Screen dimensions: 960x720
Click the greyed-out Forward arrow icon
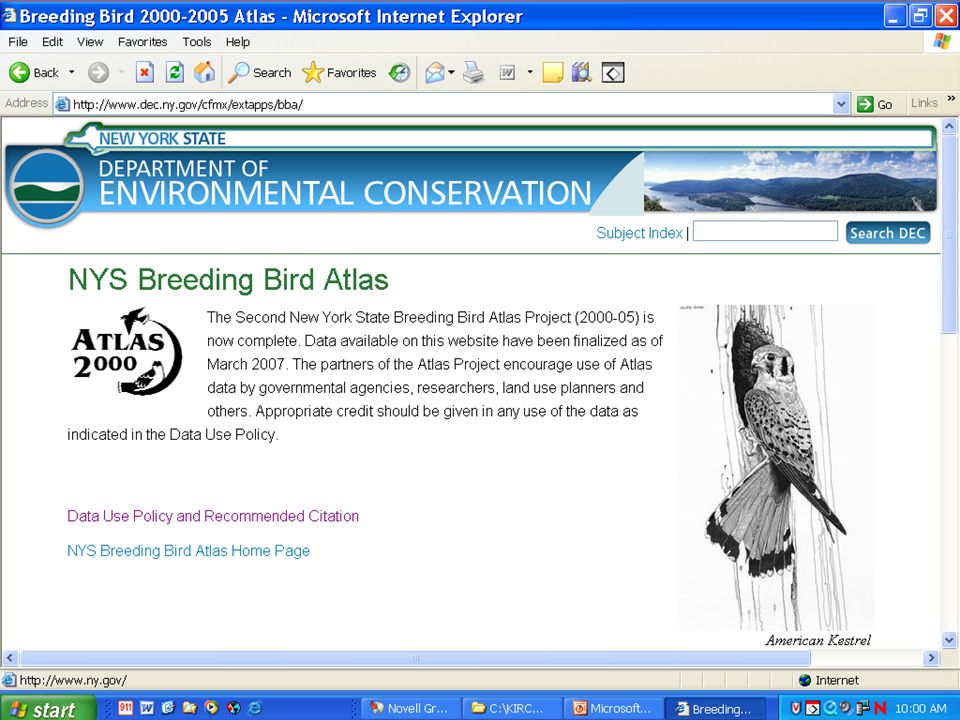[x=98, y=73]
